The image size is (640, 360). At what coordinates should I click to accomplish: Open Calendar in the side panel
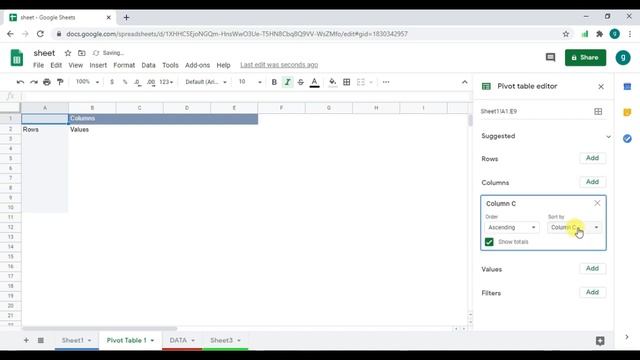[x=627, y=87]
